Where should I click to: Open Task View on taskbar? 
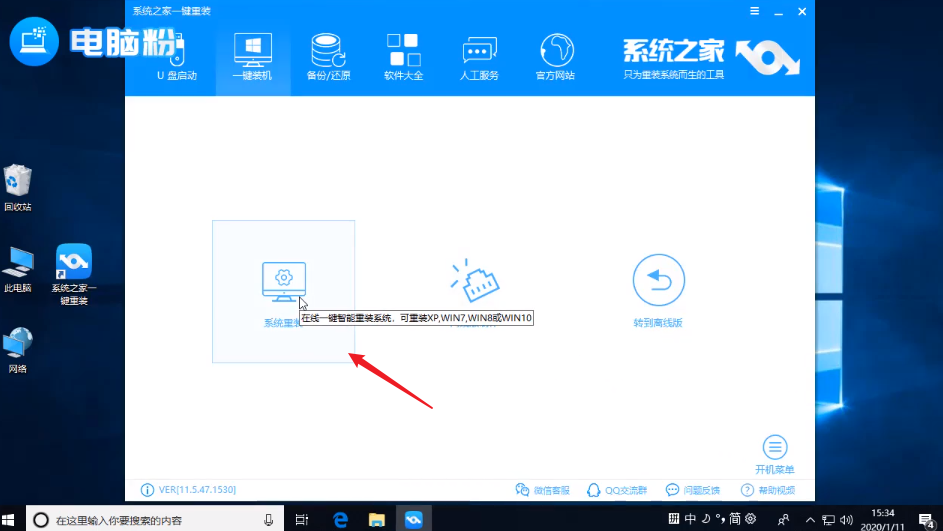[x=302, y=520]
